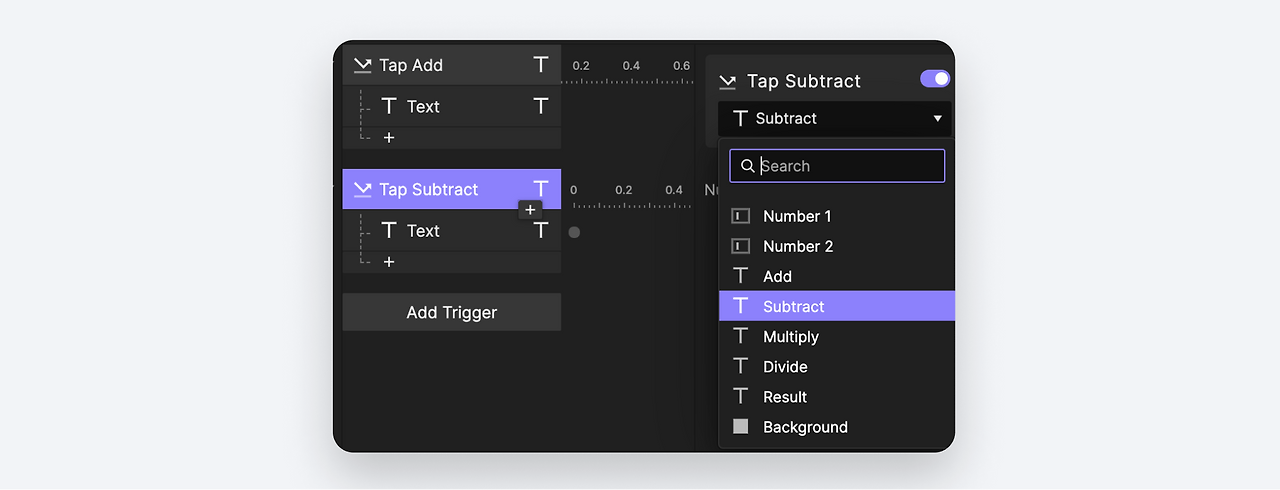The image size is (1280, 490).
Task: Click the Background rectangle layer icon
Action: [x=741, y=427]
